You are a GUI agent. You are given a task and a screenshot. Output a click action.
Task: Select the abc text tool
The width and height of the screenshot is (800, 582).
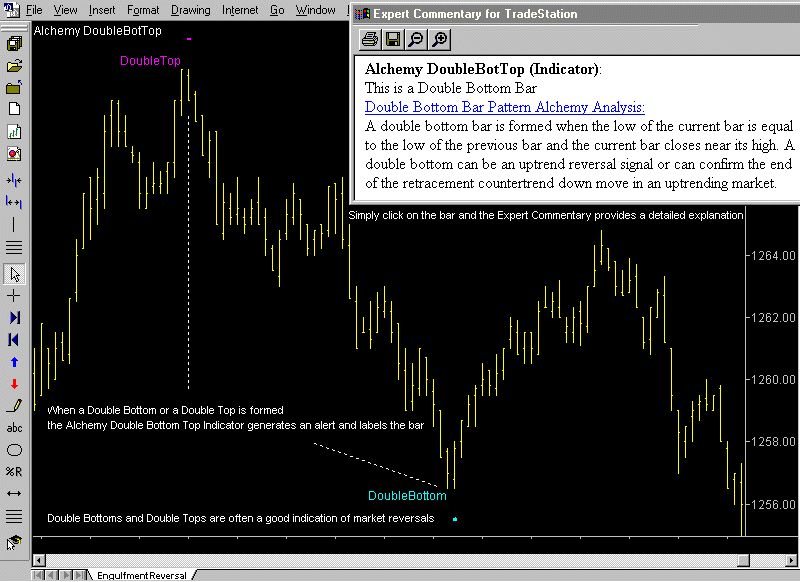14,428
